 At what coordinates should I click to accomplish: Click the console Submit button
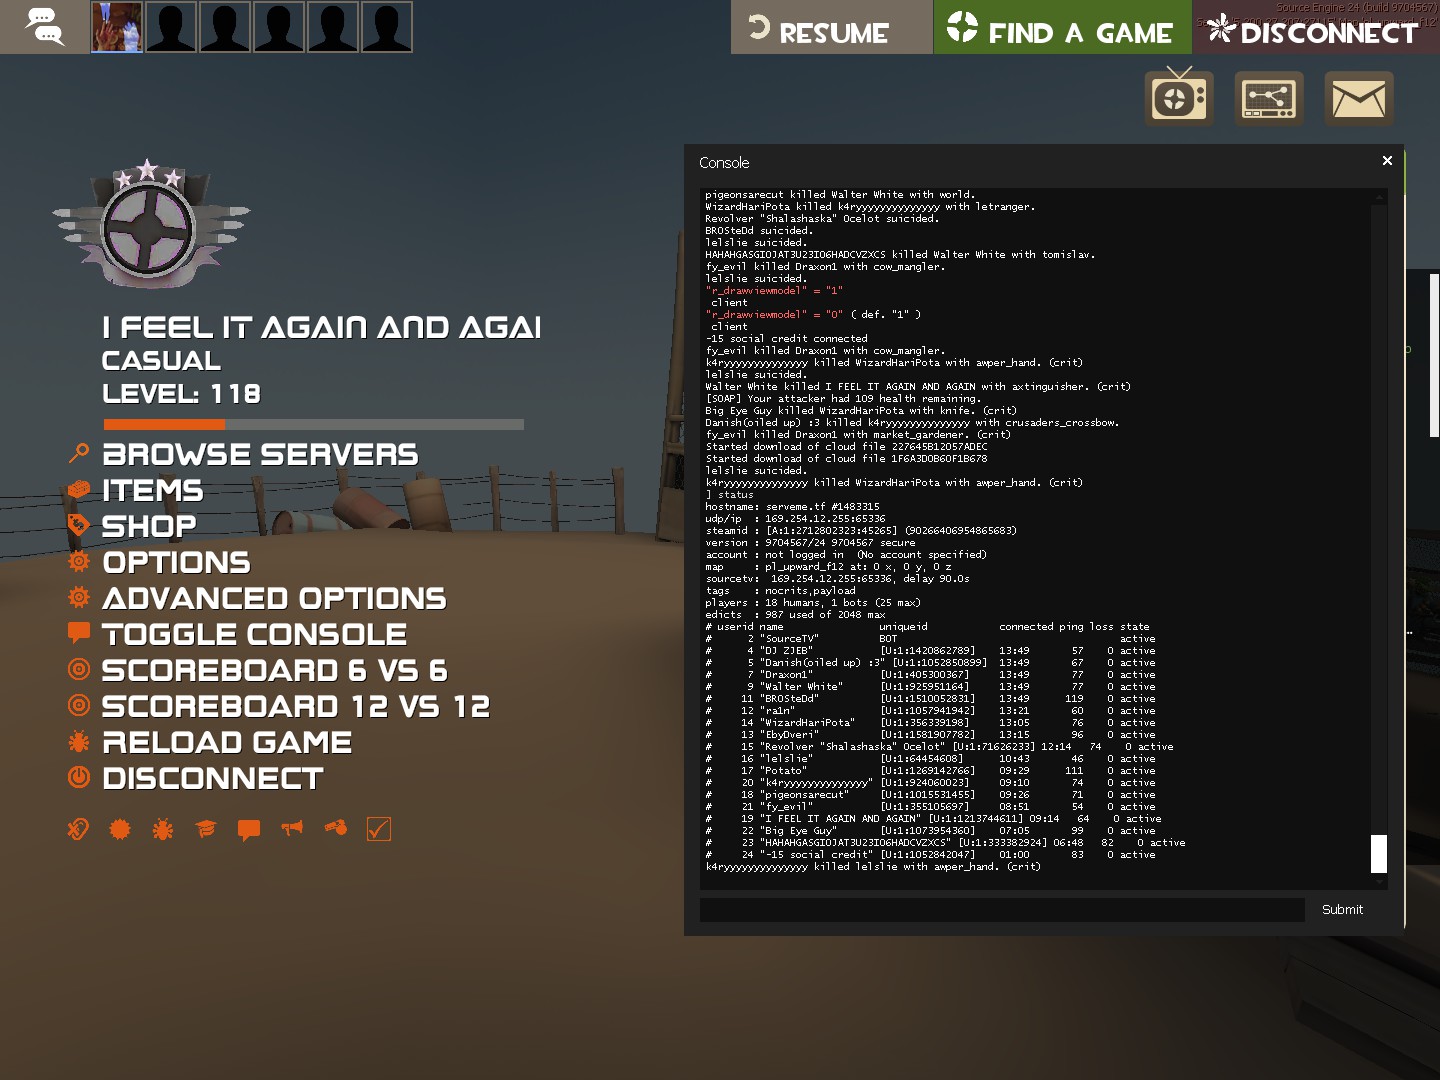(x=1342, y=910)
